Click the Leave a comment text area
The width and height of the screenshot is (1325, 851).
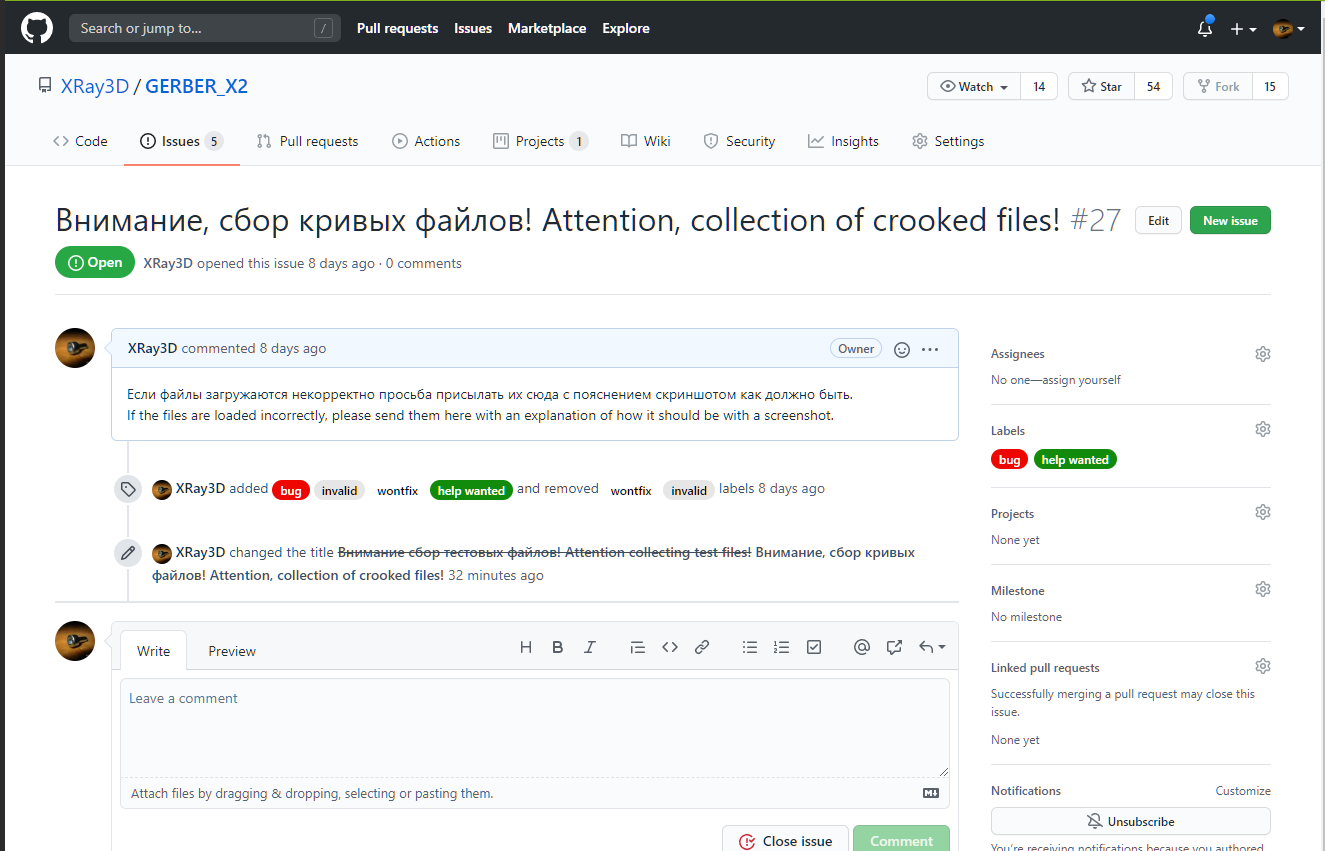(535, 728)
